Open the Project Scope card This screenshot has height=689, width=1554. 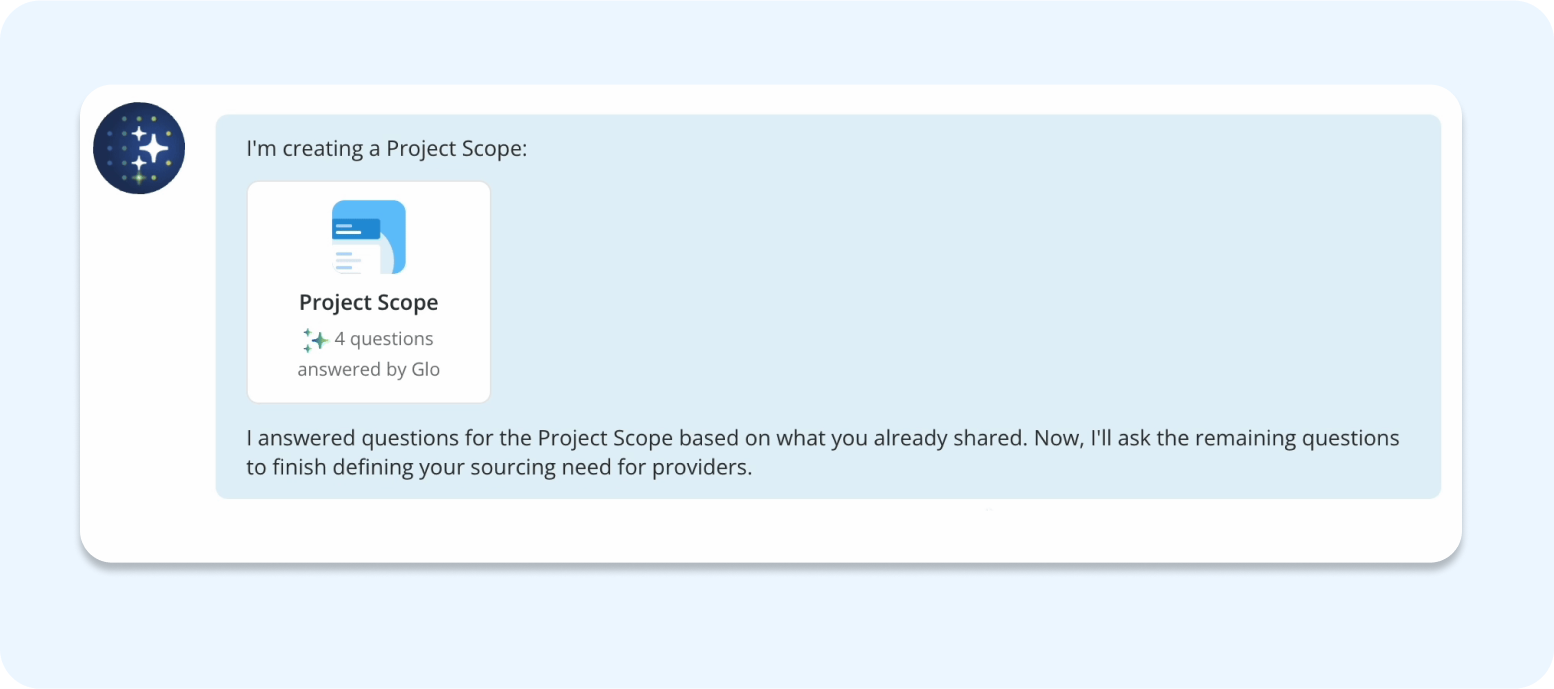368,292
